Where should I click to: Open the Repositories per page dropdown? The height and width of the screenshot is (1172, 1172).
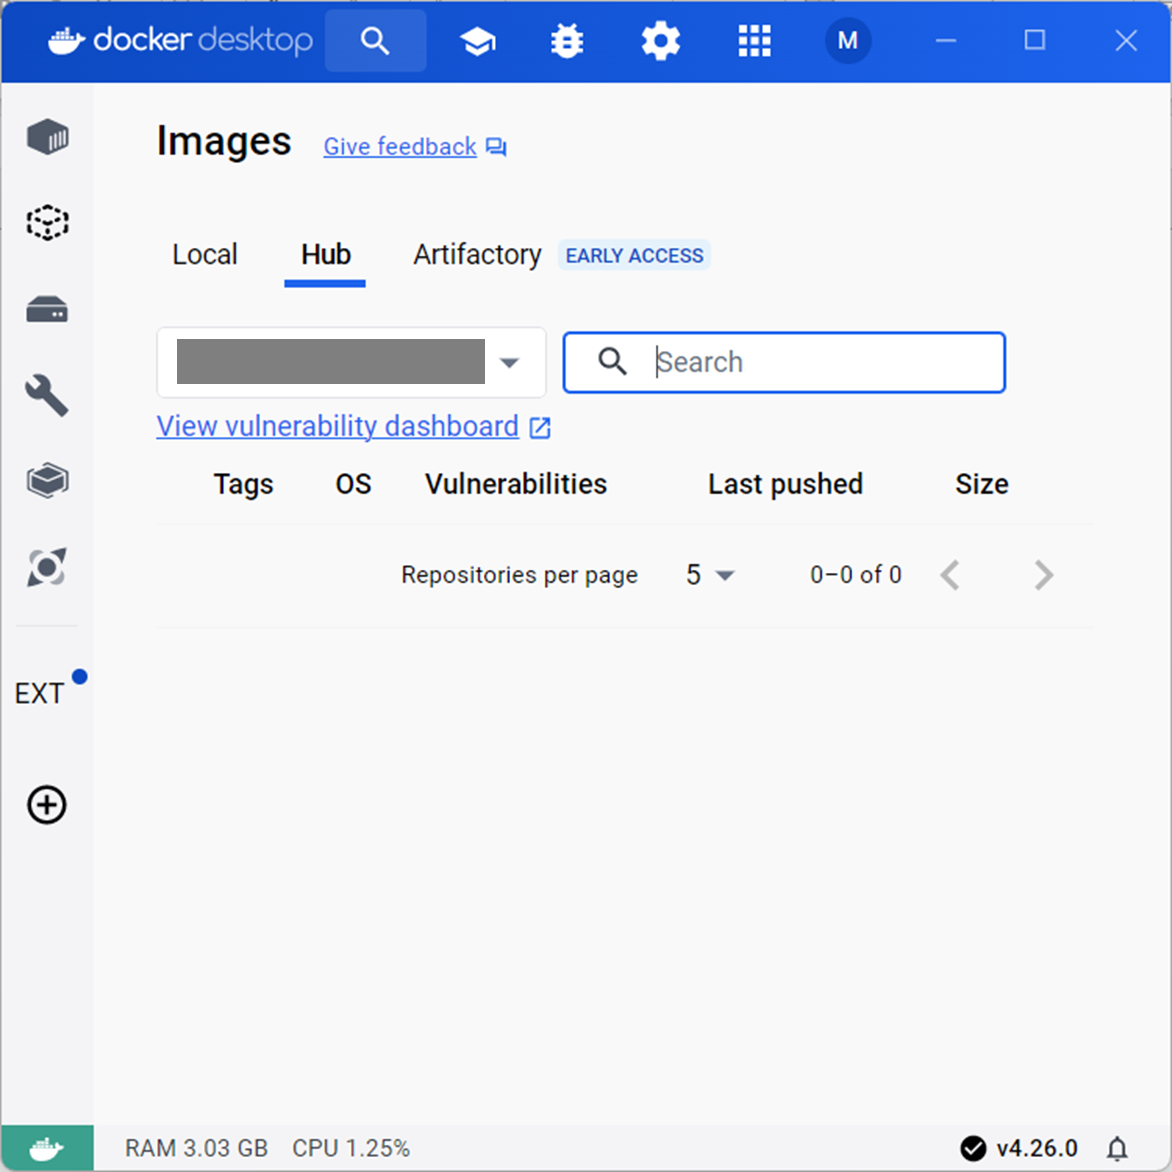[710, 575]
